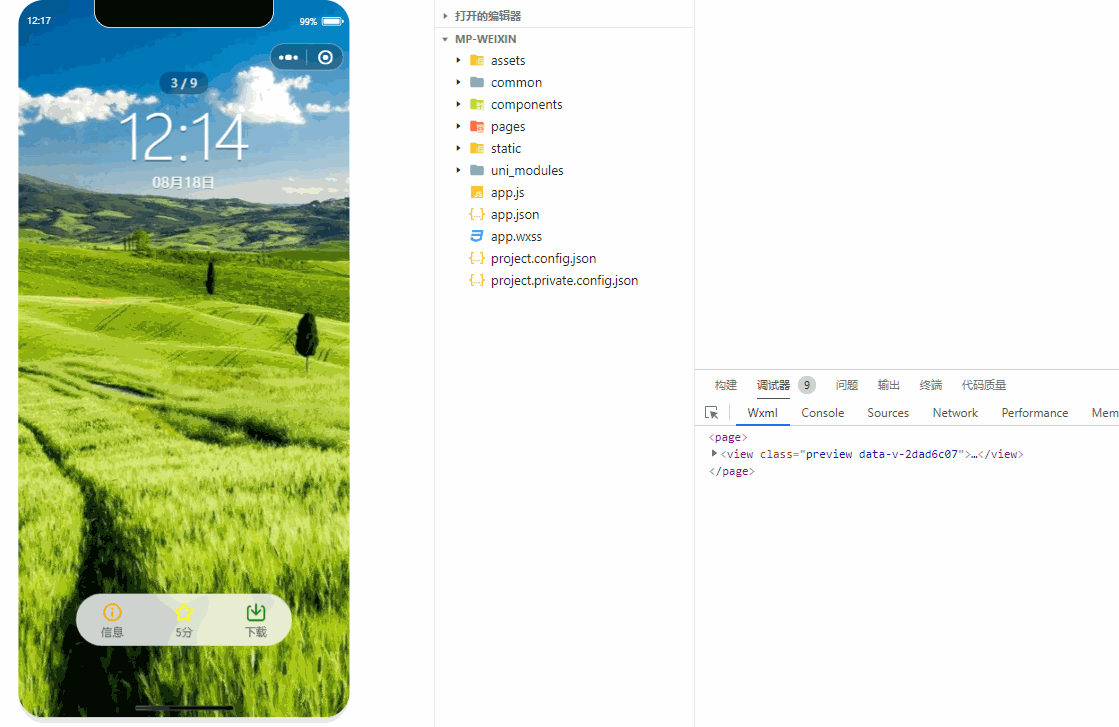Select the Performance devtools tab
Viewport: 1119px width, 727px height.
coord(1034,413)
